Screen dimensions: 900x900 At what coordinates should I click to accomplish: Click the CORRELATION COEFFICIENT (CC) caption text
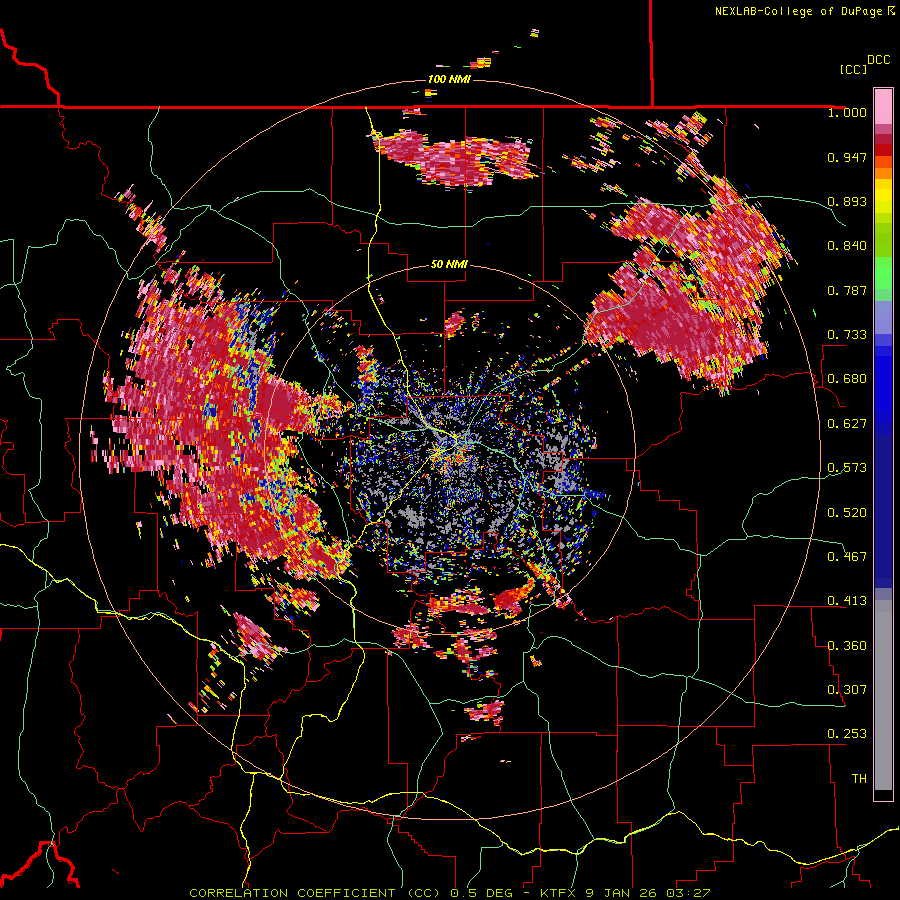pos(315,893)
